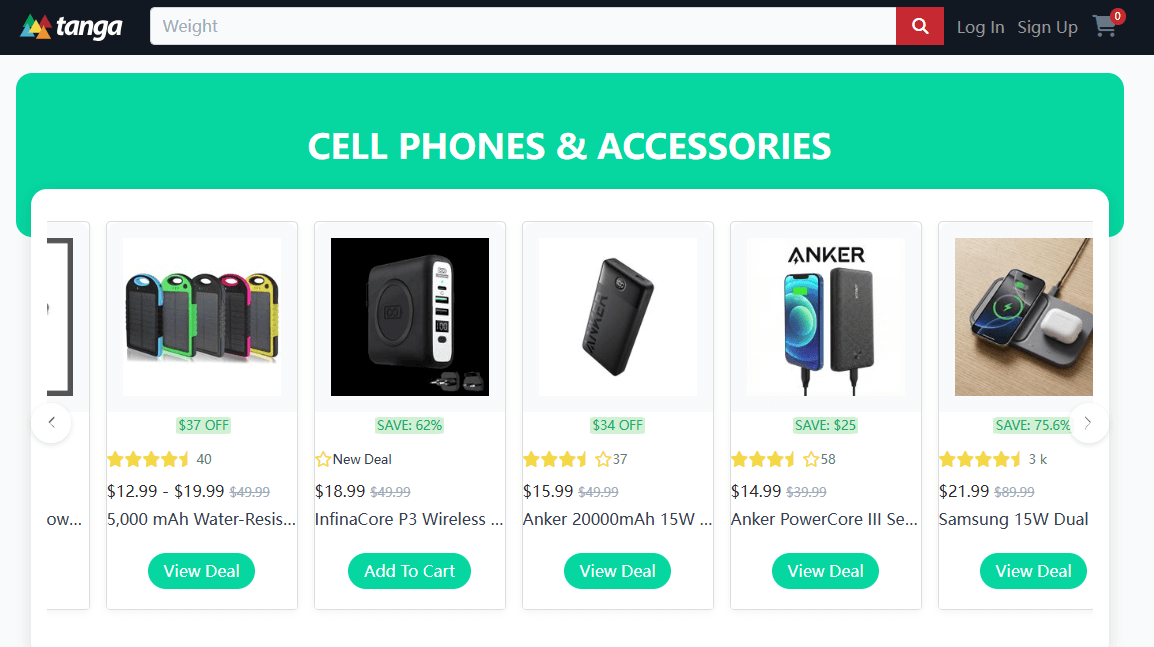Click the red search magnifier button
This screenshot has height=647, width=1154.
[x=919, y=26]
